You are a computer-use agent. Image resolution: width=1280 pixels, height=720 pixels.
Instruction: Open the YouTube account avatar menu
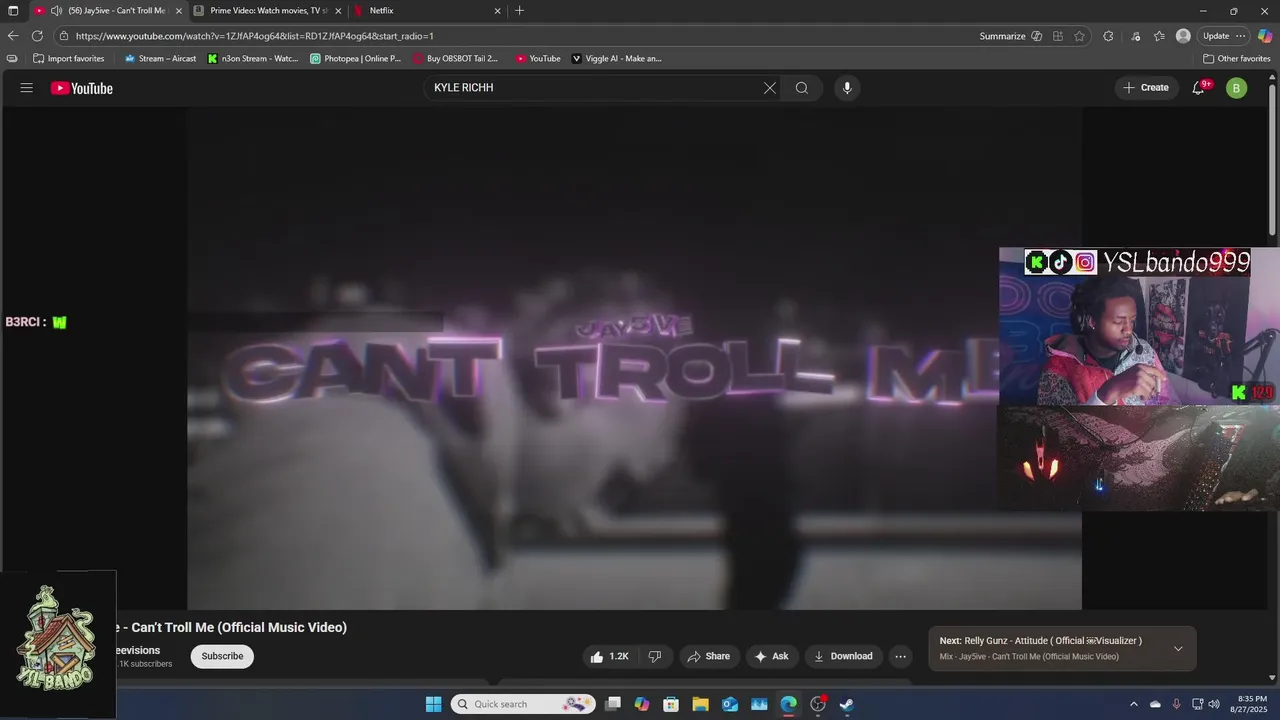1237,88
